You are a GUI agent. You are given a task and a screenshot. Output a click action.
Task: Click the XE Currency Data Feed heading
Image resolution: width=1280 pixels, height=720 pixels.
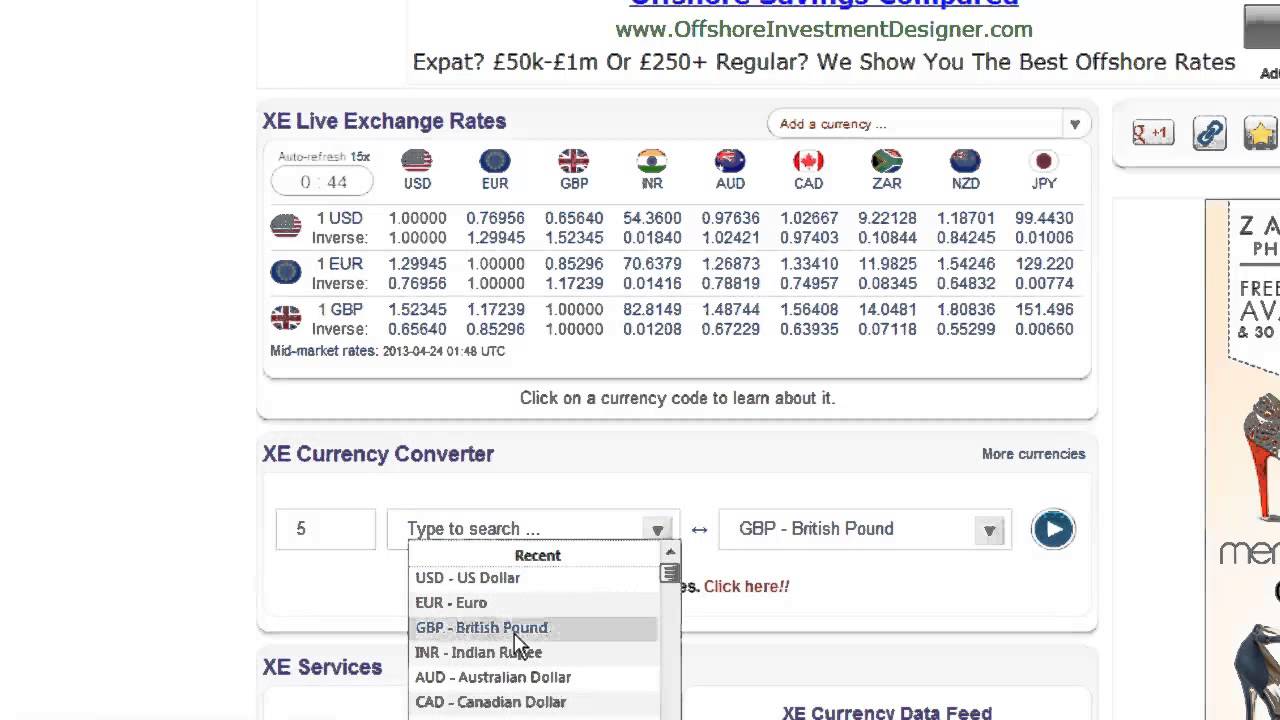887,712
